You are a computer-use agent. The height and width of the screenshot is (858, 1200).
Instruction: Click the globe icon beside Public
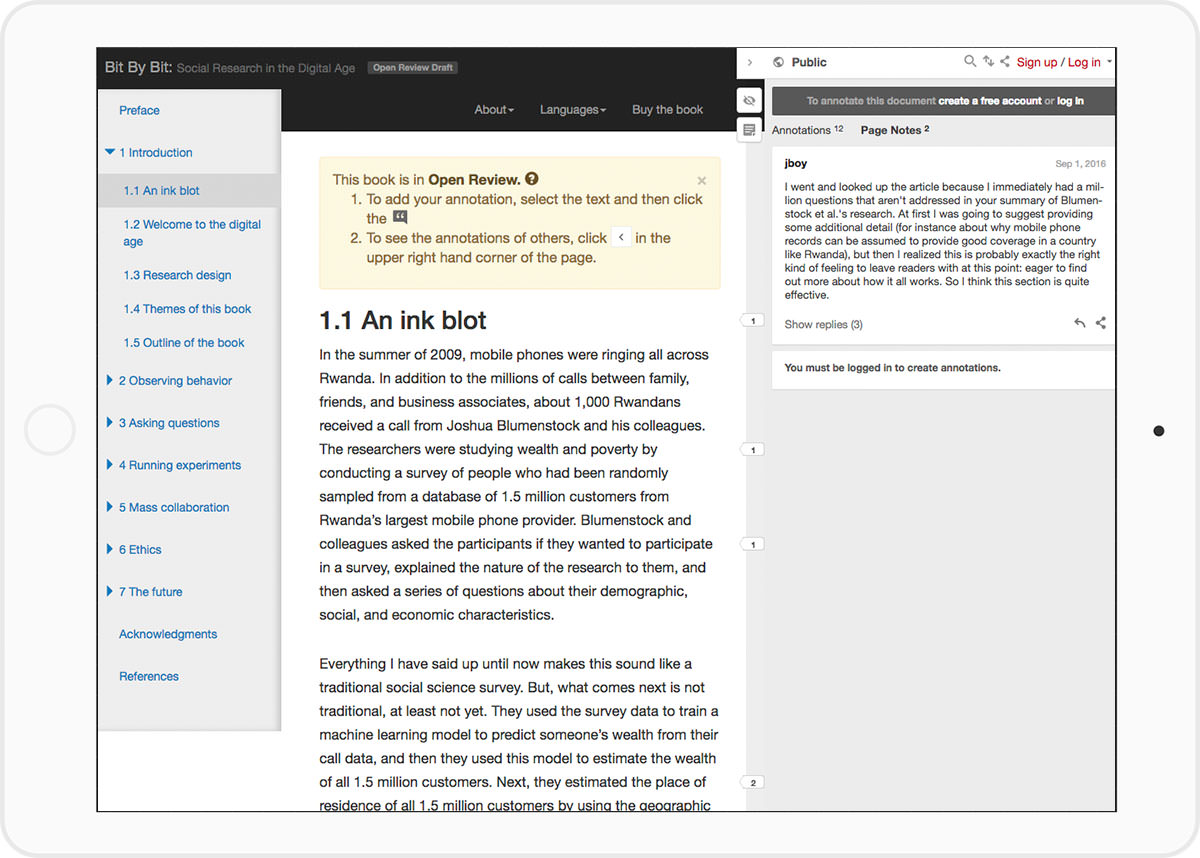point(778,62)
